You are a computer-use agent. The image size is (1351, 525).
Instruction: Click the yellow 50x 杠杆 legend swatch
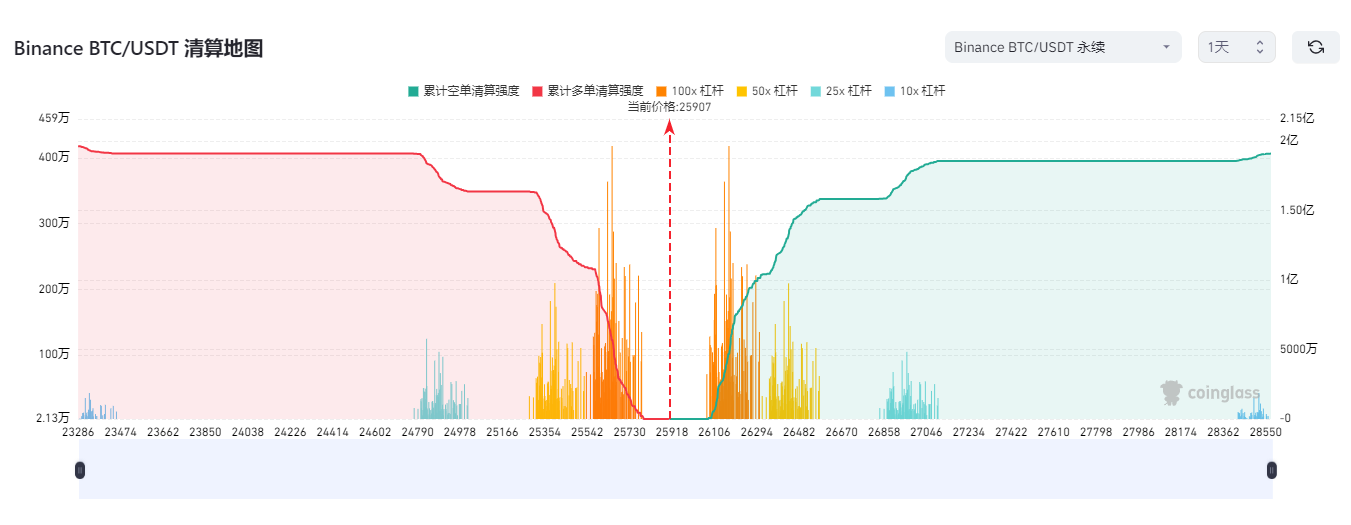[742, 91]
